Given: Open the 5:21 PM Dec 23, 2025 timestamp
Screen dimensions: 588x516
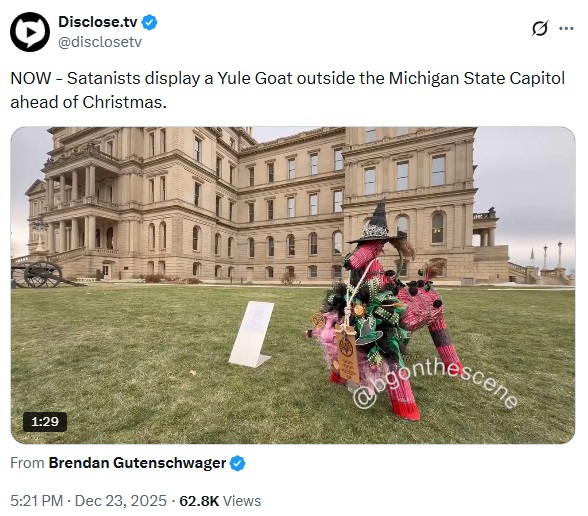Looking at the screenshot, I should point(88,501).
